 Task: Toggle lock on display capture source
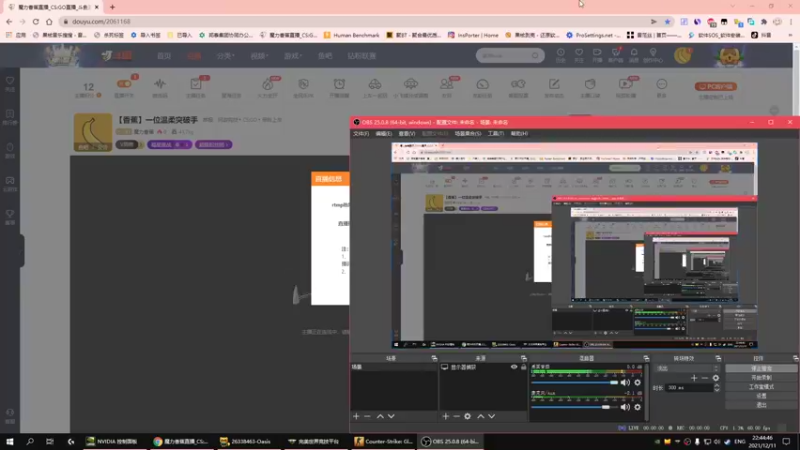(523, 367)
